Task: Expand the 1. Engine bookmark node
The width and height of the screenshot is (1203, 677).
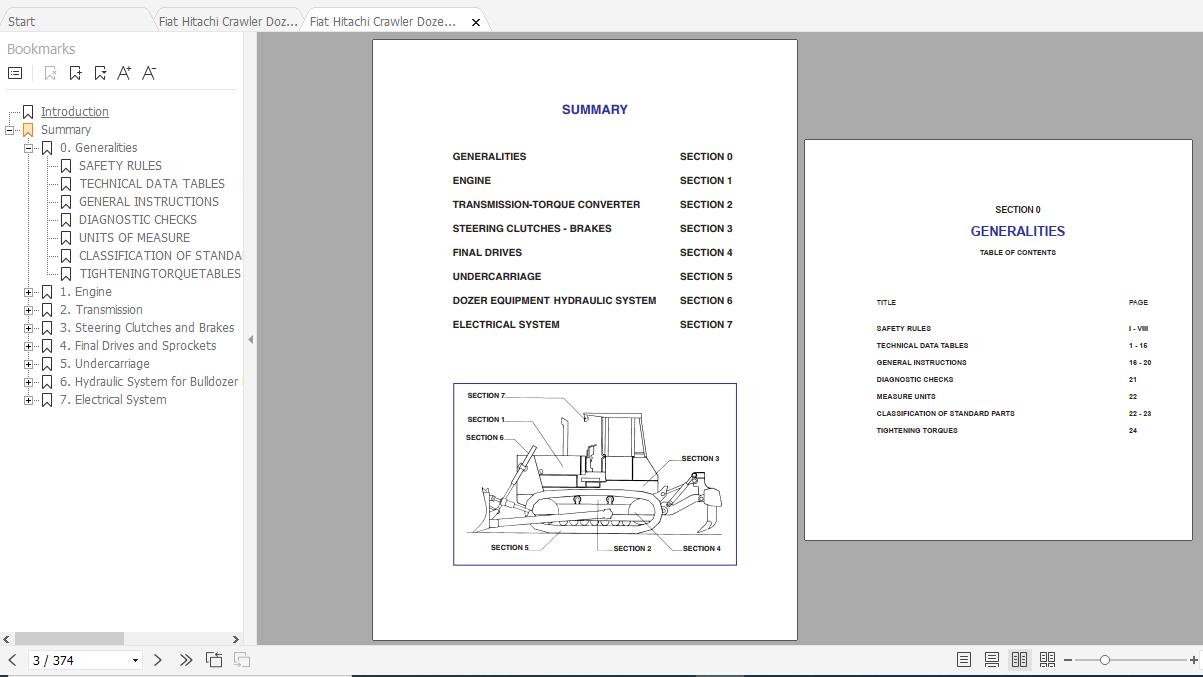Action: tap(29, 292)
